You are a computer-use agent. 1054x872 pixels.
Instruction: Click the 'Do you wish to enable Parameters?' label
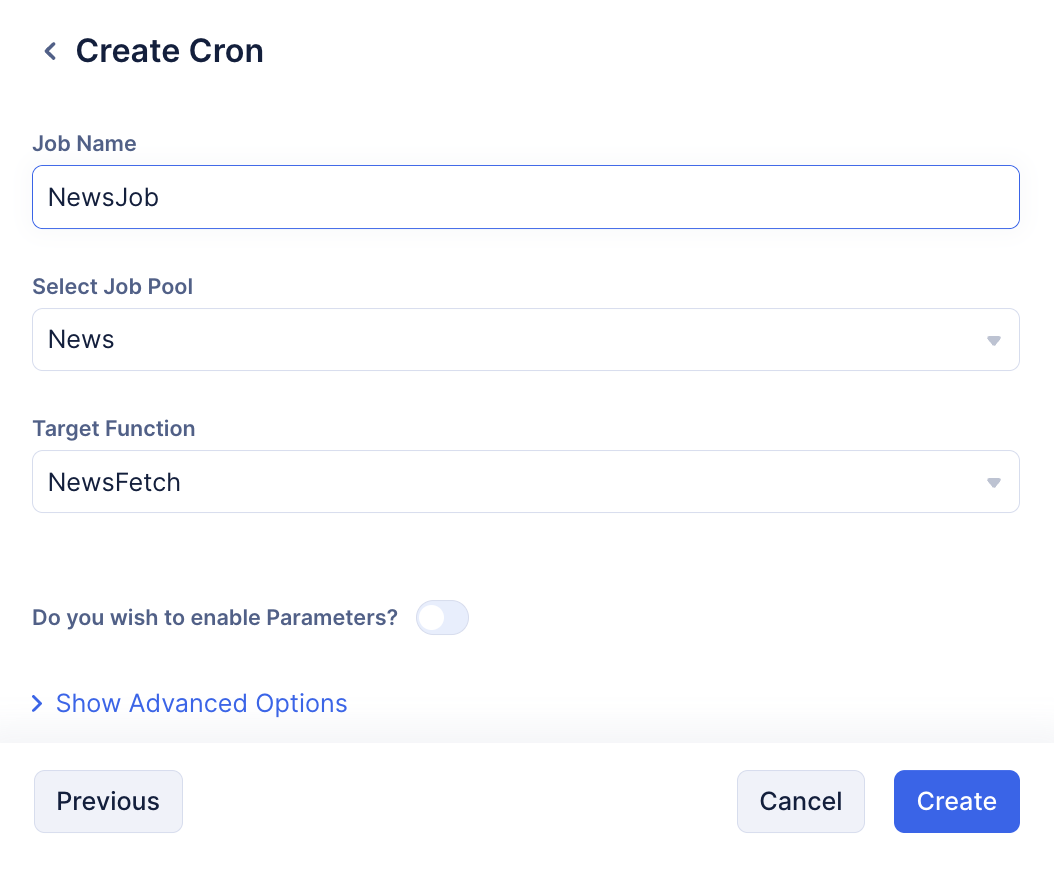tap(215, 617)
